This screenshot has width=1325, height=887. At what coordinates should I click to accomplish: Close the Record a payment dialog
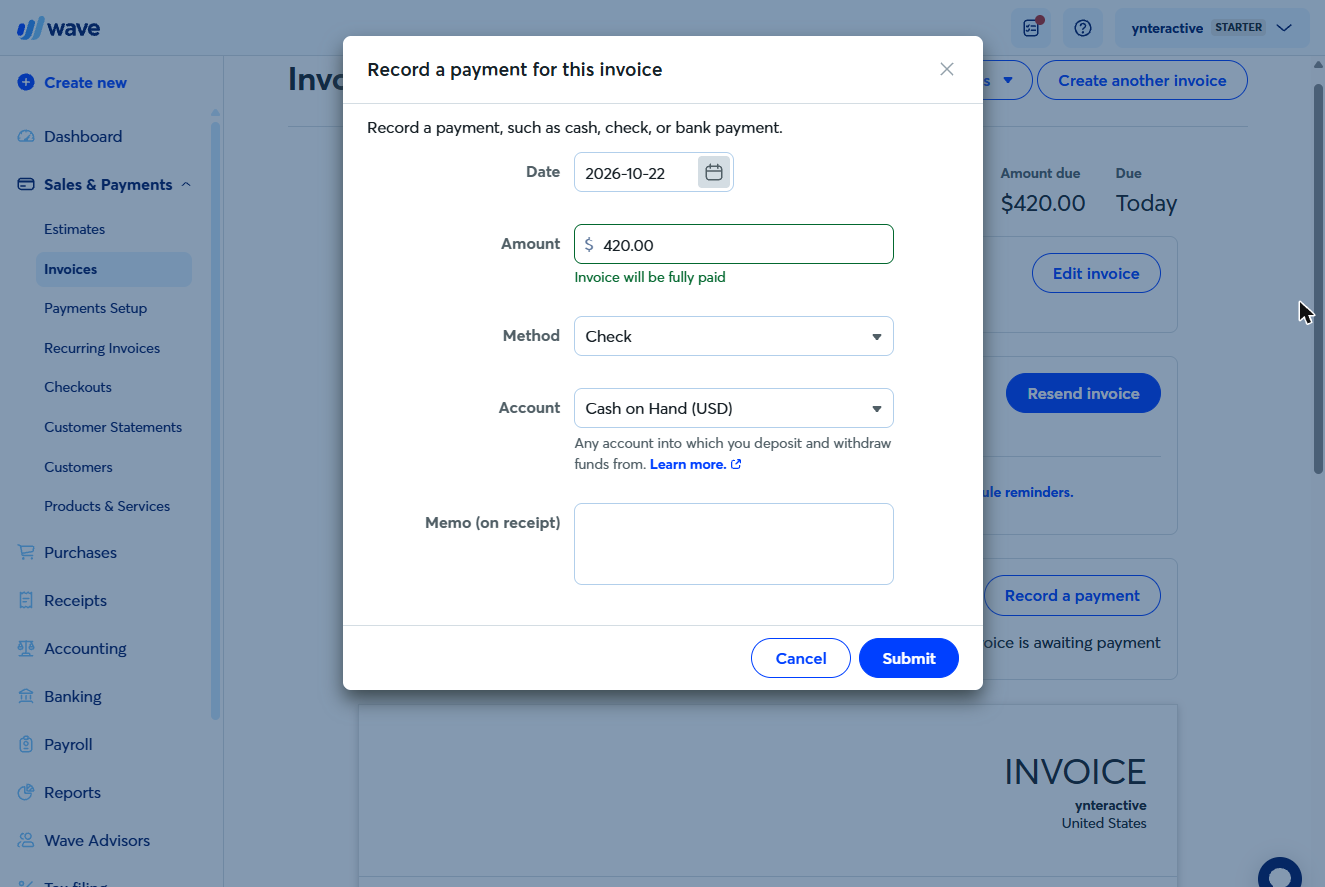coord(947,69)
